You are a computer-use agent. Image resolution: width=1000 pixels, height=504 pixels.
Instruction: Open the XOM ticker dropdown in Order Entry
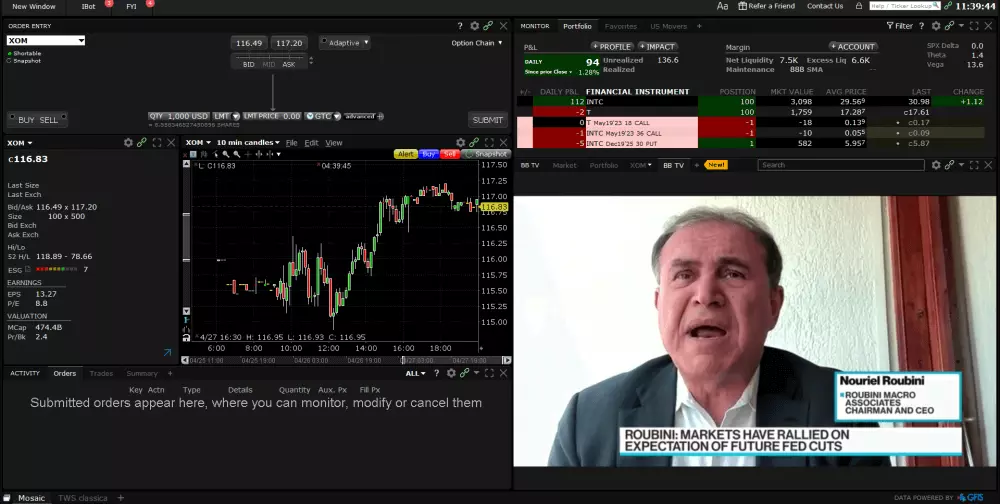(81, 41)
